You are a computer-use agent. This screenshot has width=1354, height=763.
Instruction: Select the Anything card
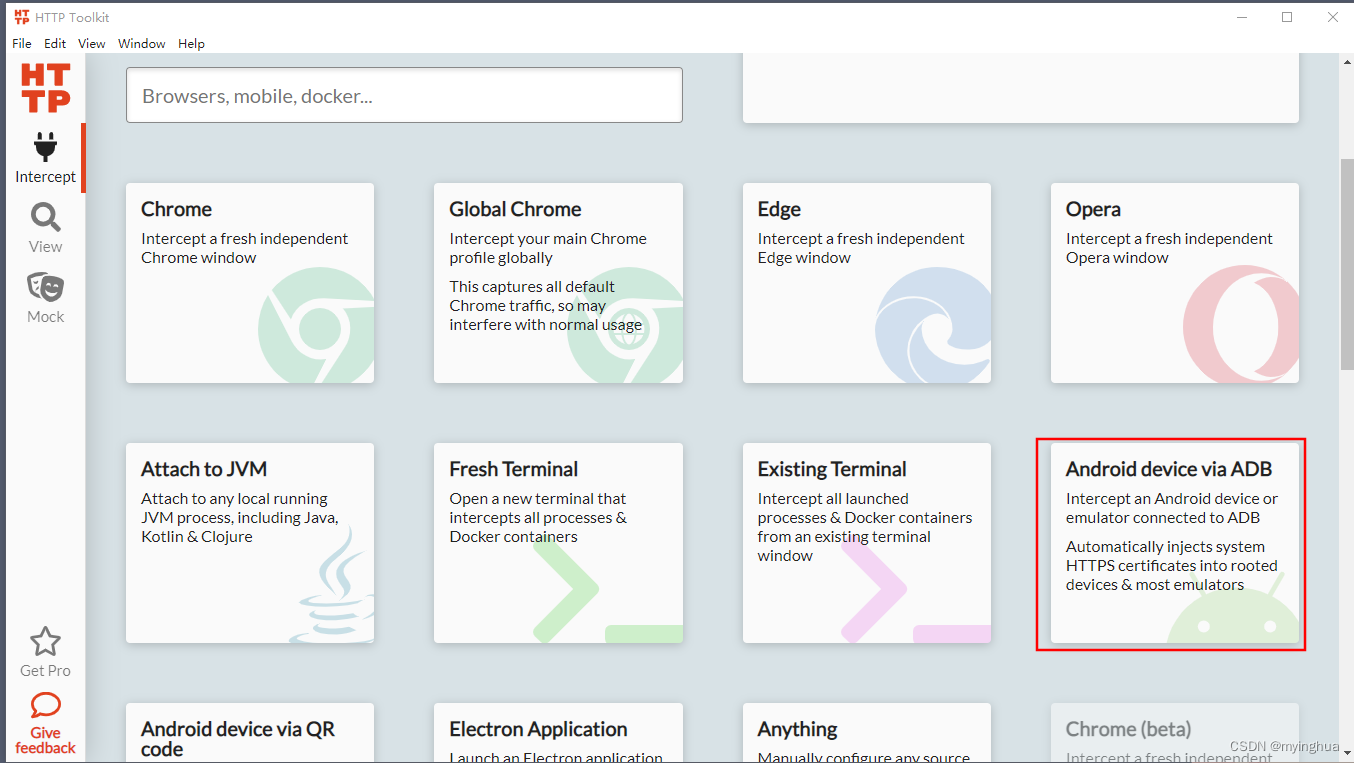coord(867,733)
